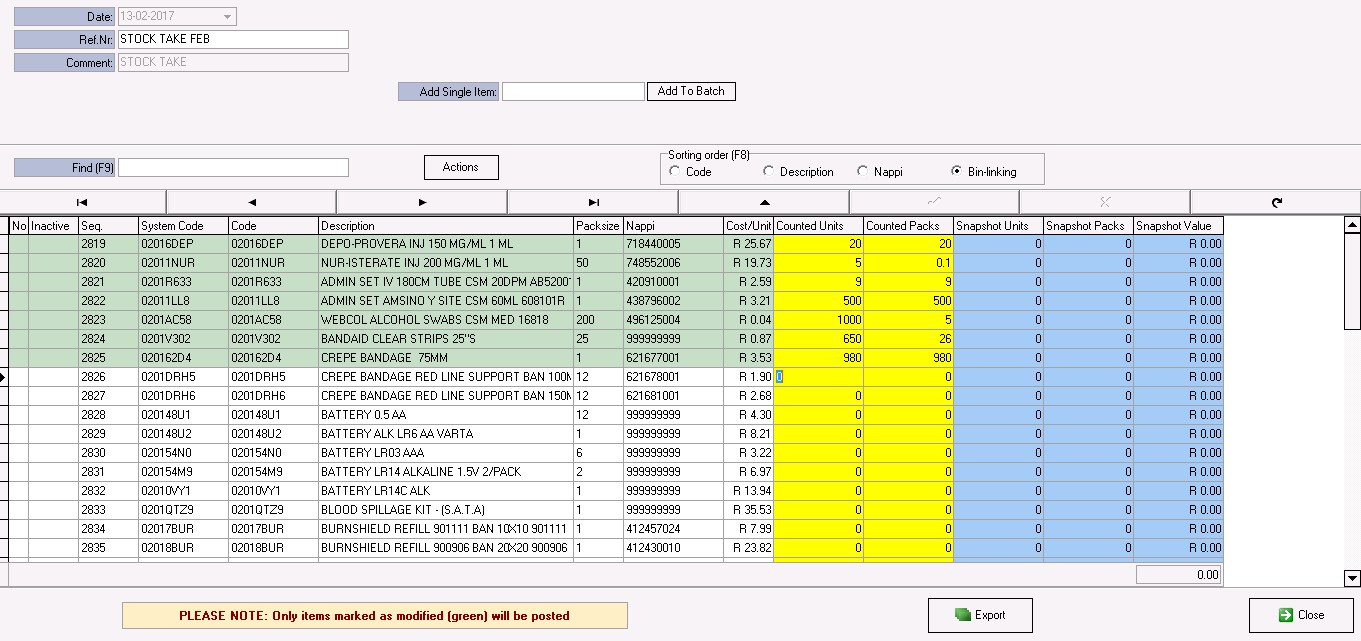The width and height of the screenshot is (1361, 641).
Task: Refresh data with the navigator refresh button
Action: point(1276,202)
